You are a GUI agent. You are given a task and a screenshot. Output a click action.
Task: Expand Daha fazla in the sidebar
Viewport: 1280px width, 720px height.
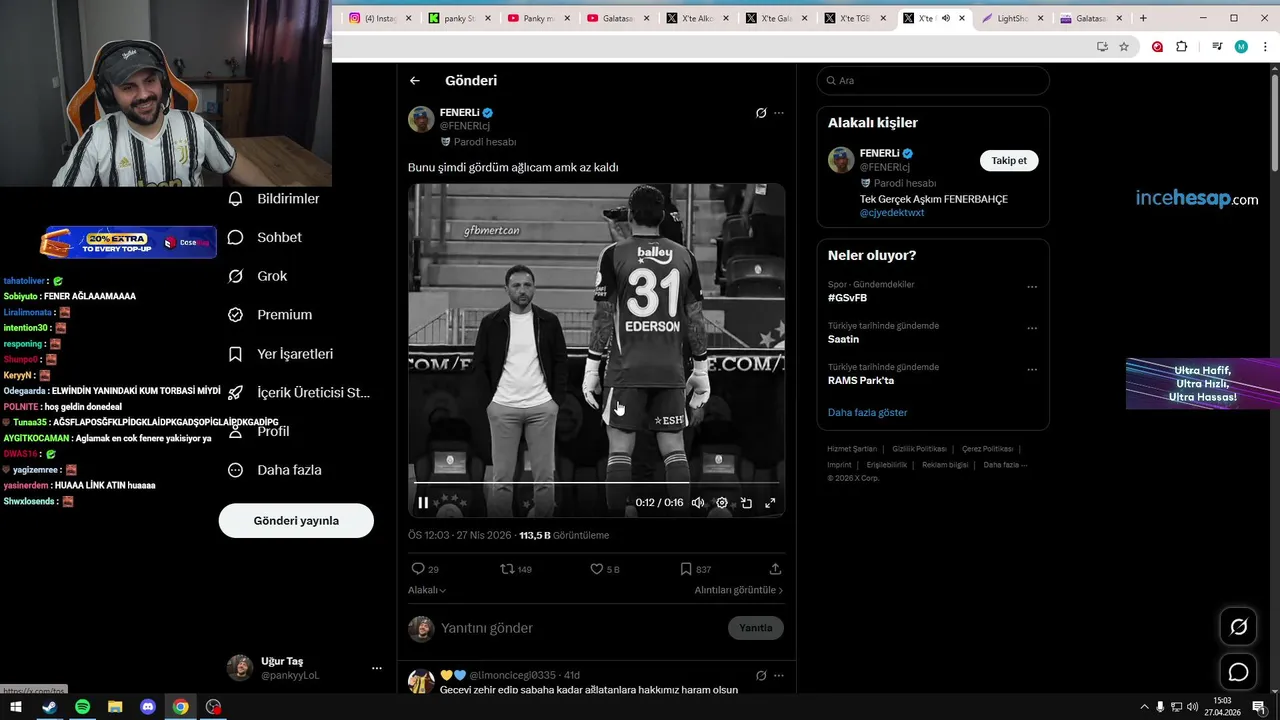(x=276, y=470)
